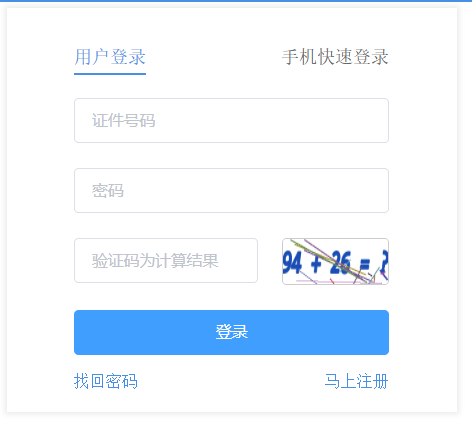Screen dimensions: 472x427
Task: Click the 密码 placeholder text
Action: coord(108,191)
